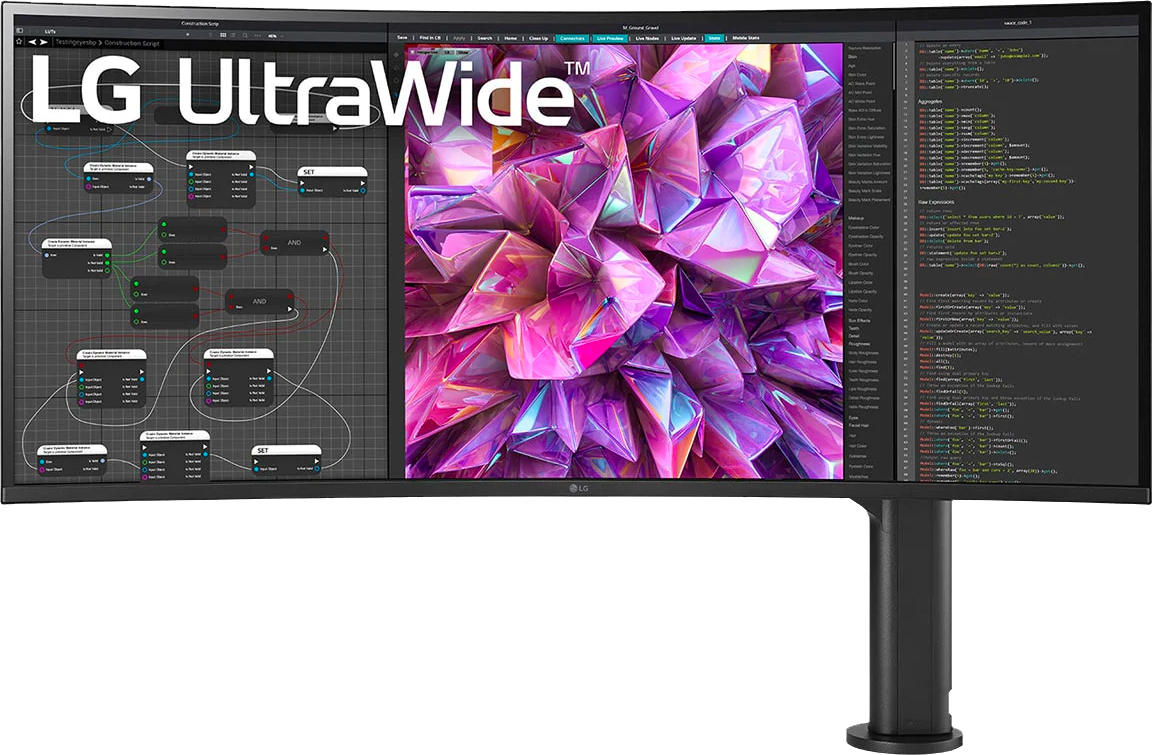Click the back navigation arrow in the node editor
The width and height of the screenshot is (1152, 755).
[x=32, y=42]
